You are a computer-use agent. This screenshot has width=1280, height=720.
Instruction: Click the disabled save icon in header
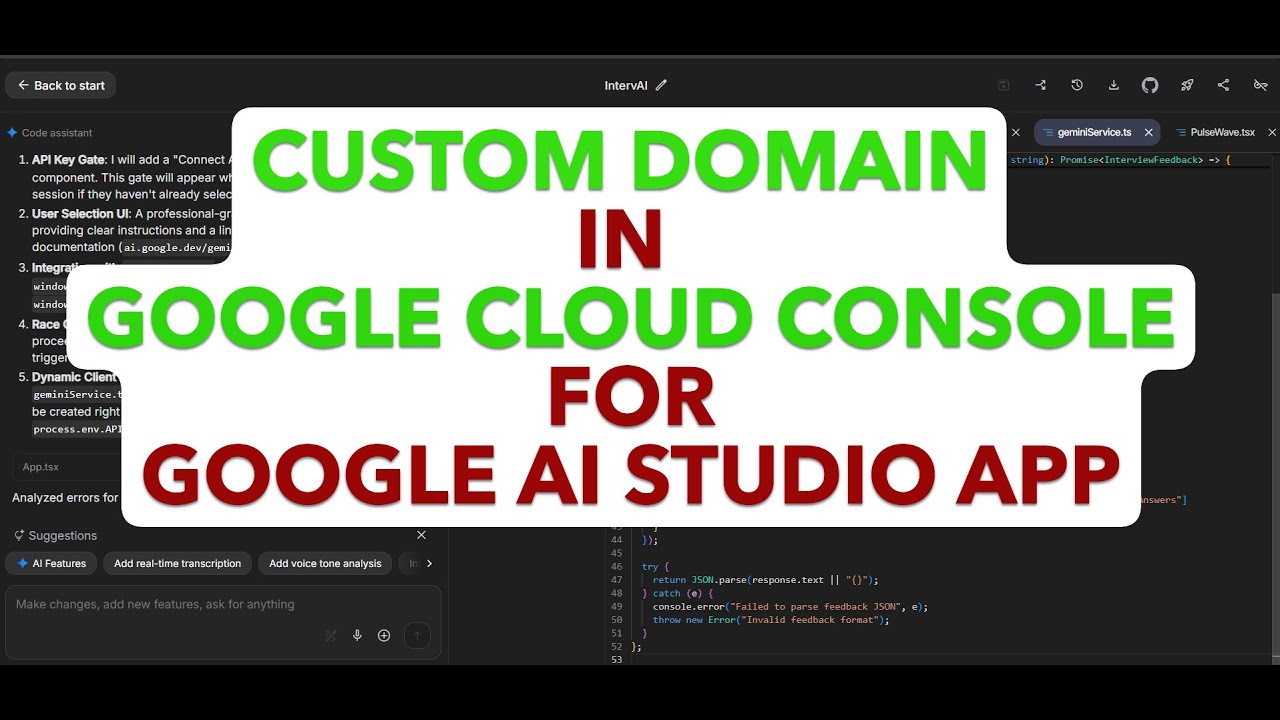pyautogui.click(x=1004, y=86)
